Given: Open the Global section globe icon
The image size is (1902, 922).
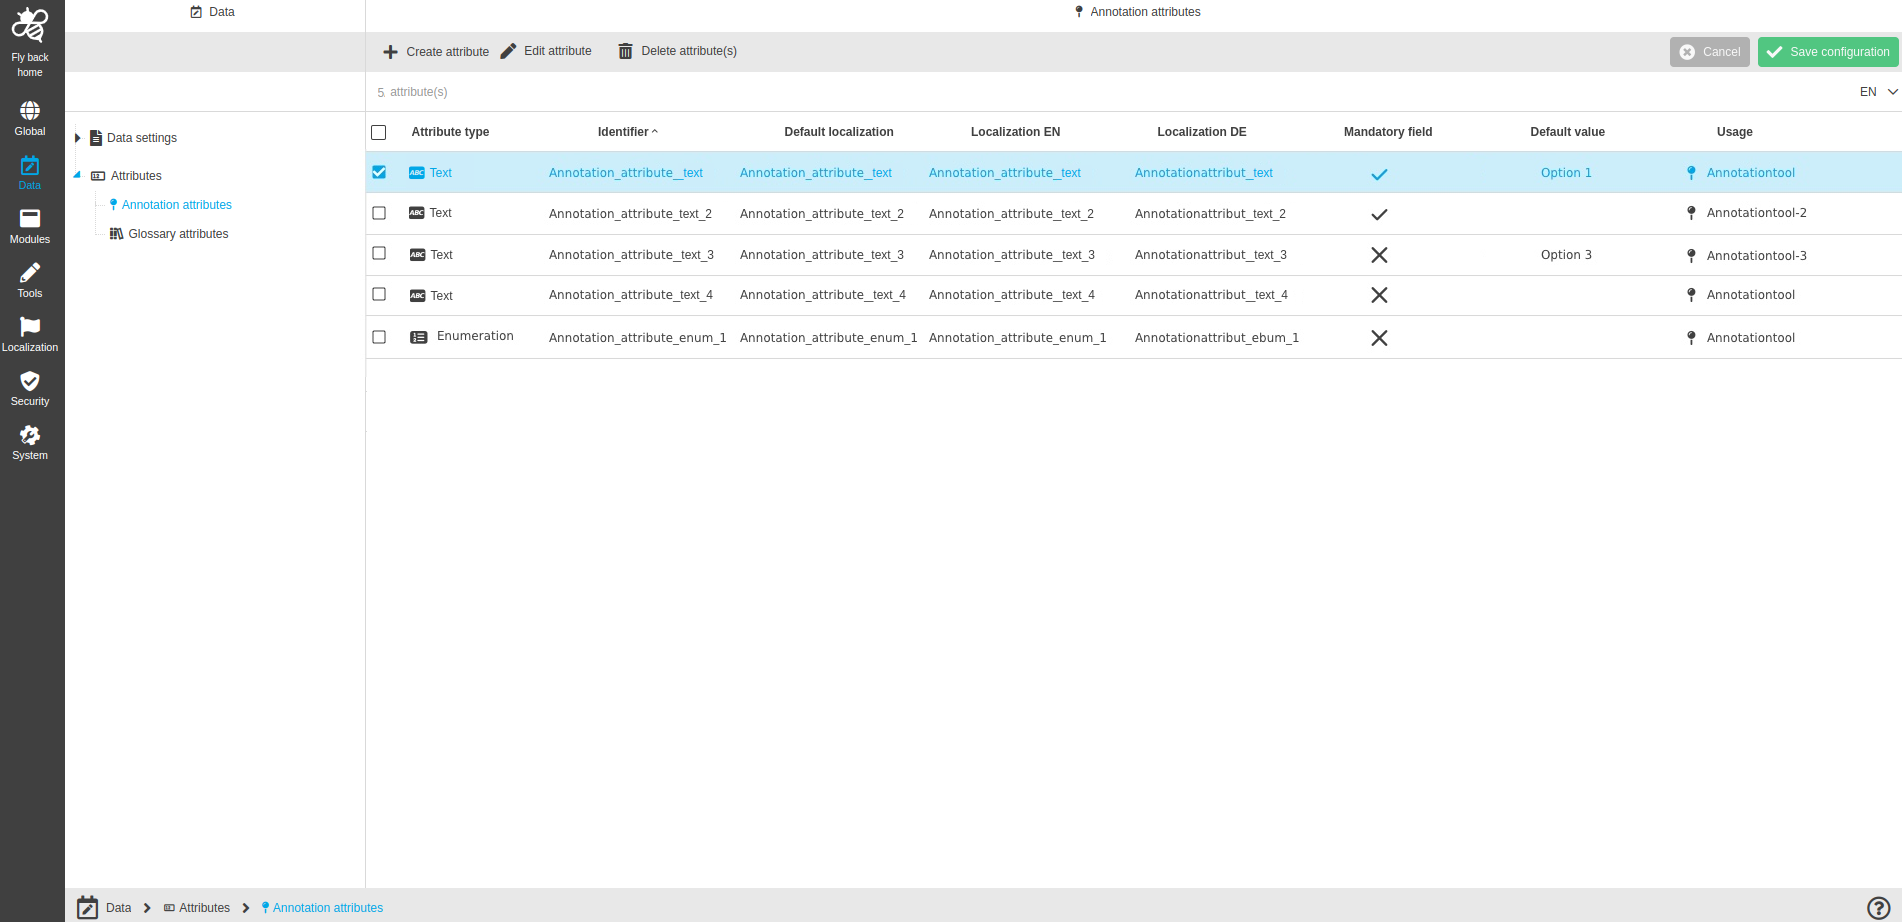Looking at the screenshot, I should point(30,111).
